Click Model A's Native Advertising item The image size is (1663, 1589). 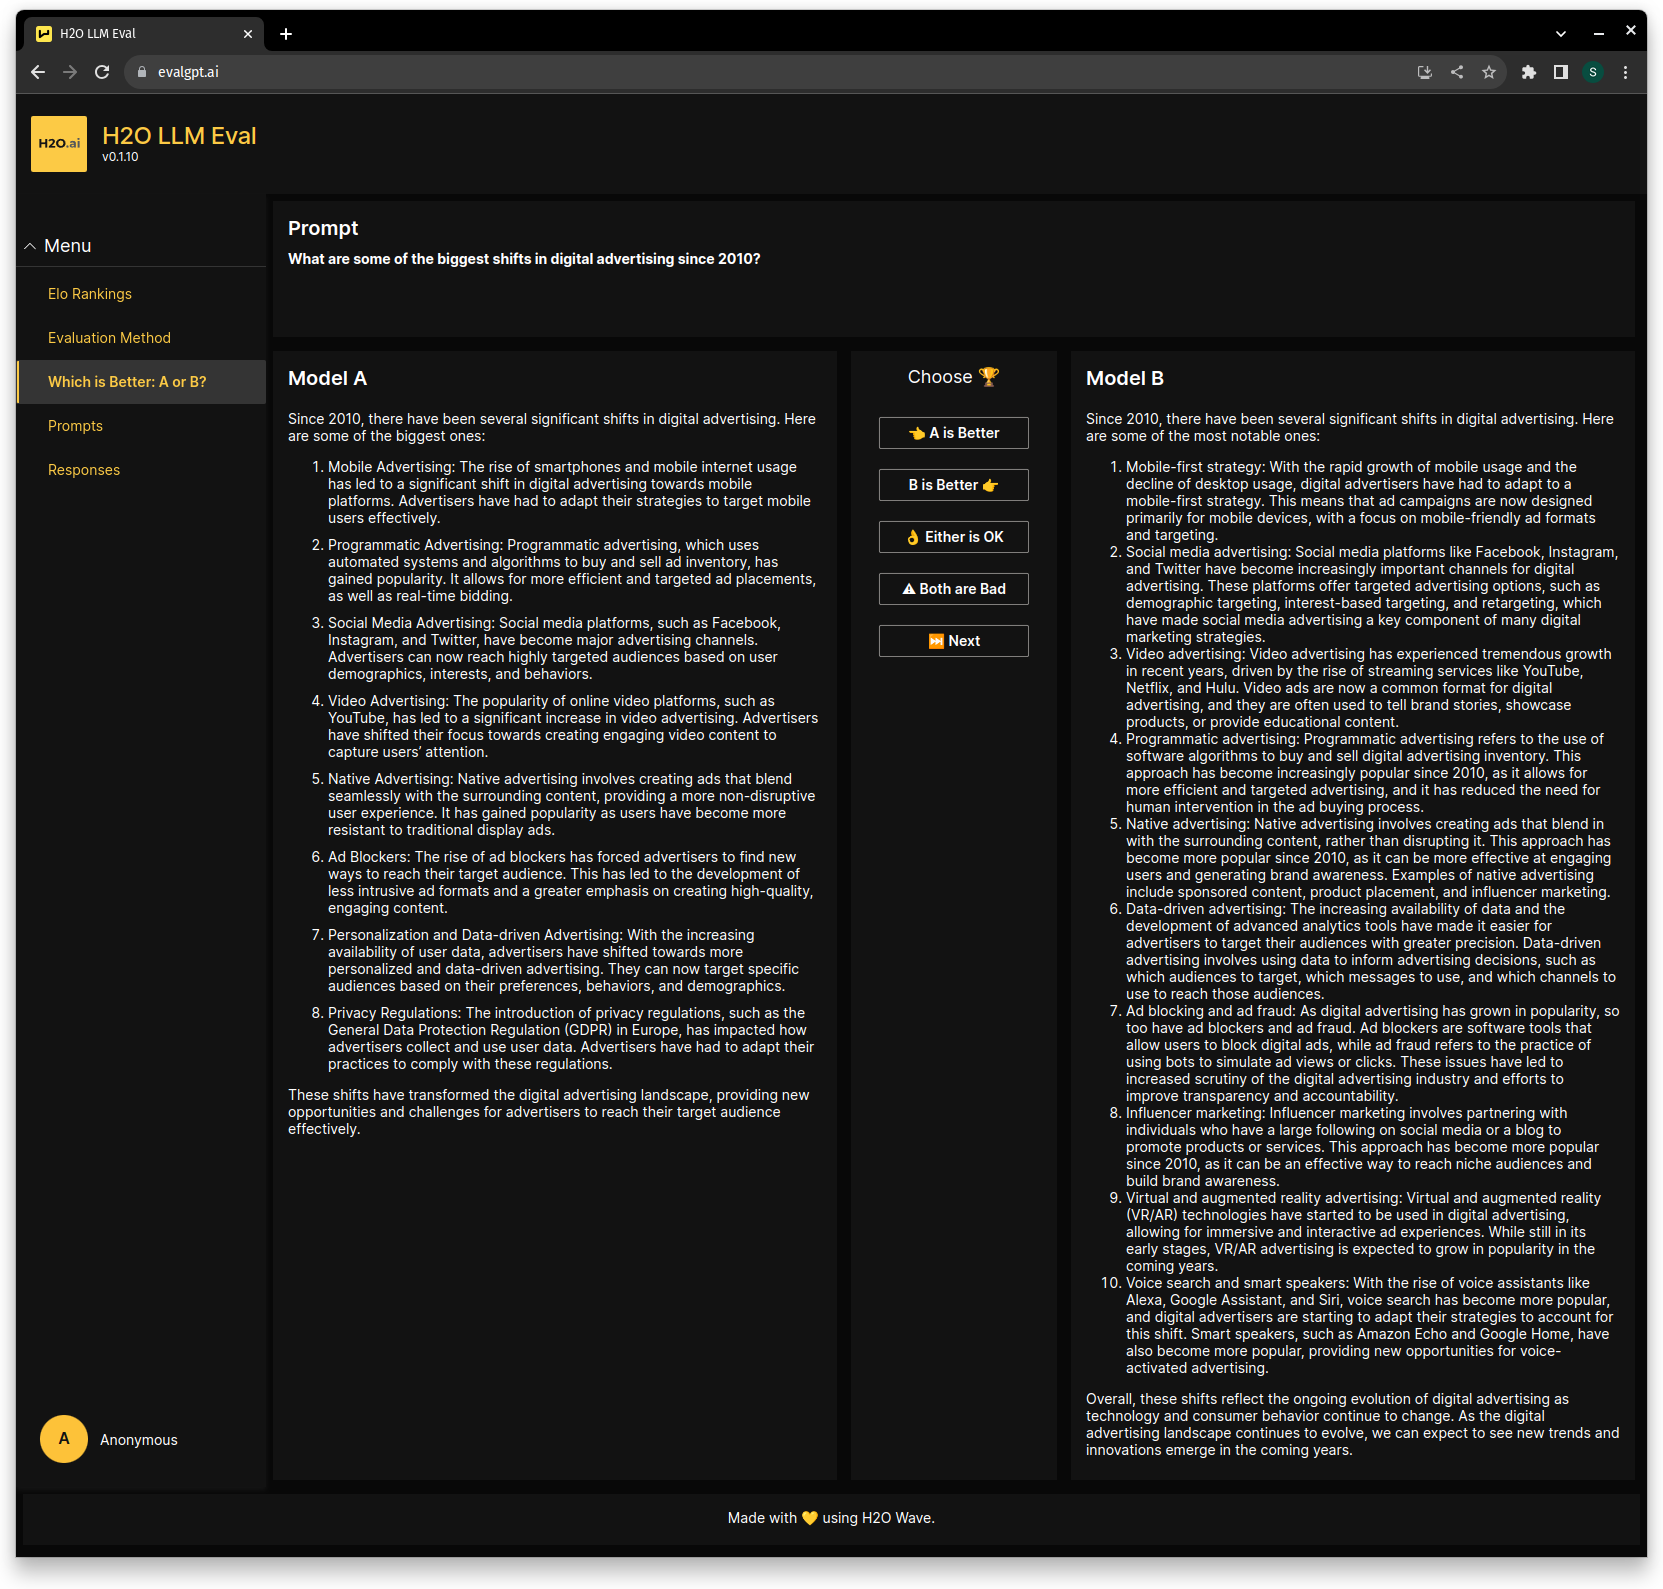[571, 805]
